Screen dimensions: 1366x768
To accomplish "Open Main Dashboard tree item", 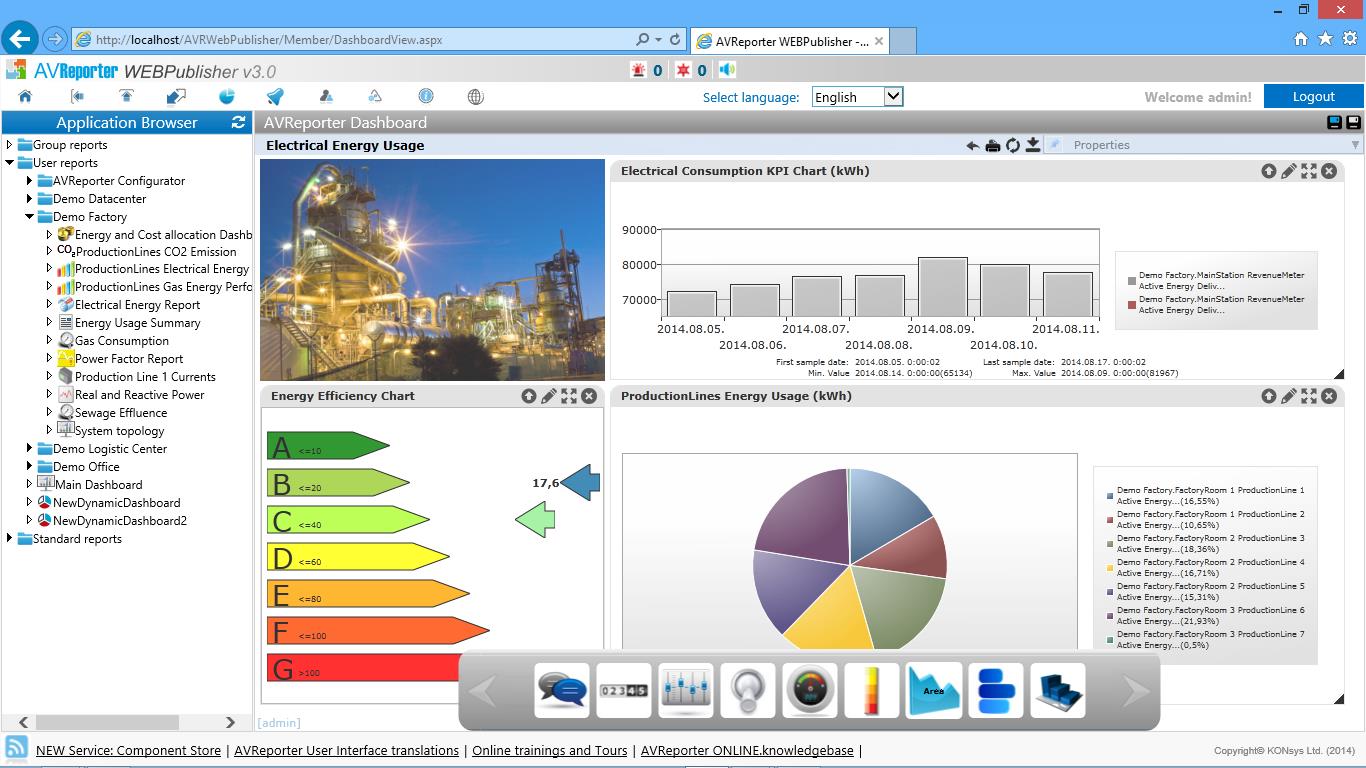I will (99, 485).
